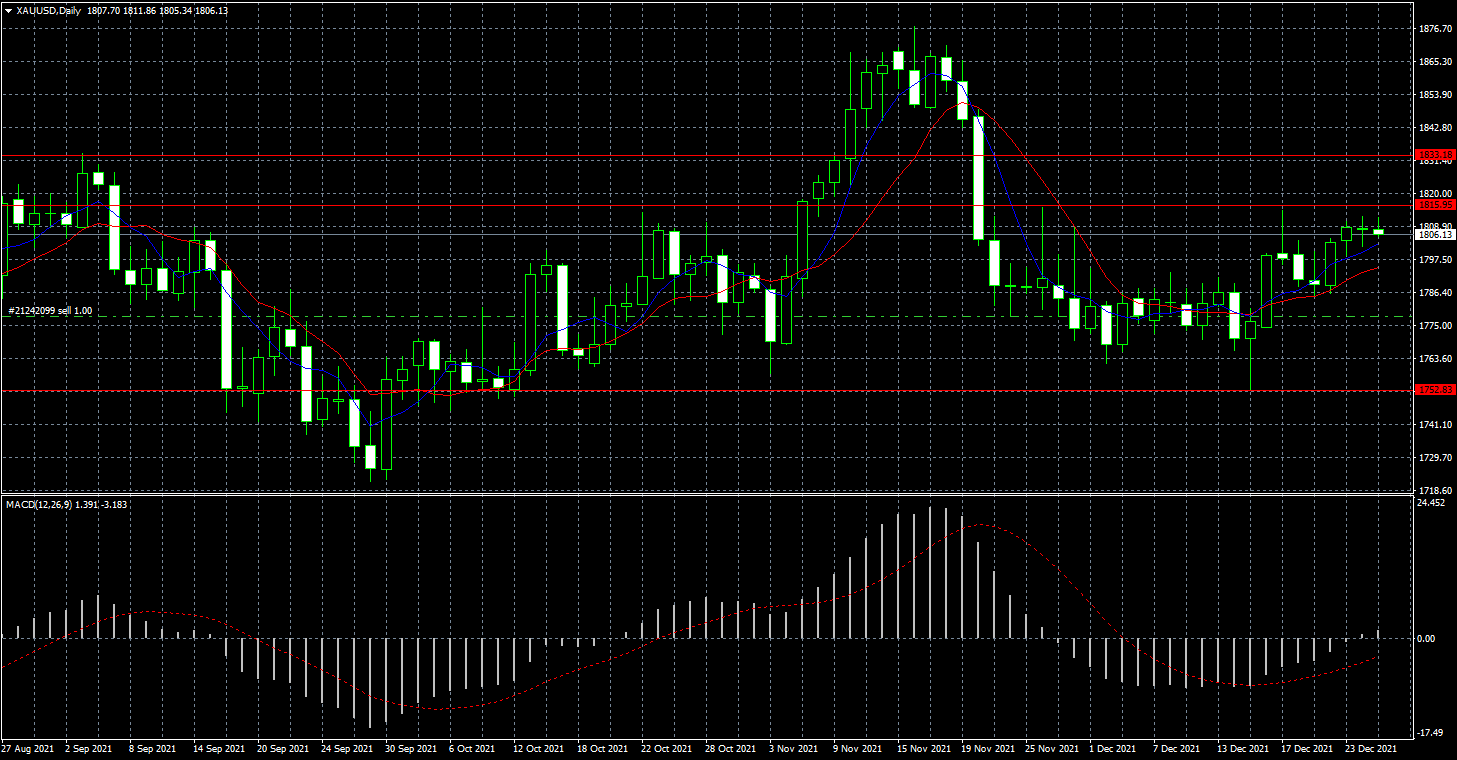Image resolution: width=1457 pixels, height=760 pixels.
Task: Click the 1718.60 price on the scale
Action: coord(1435,491)
